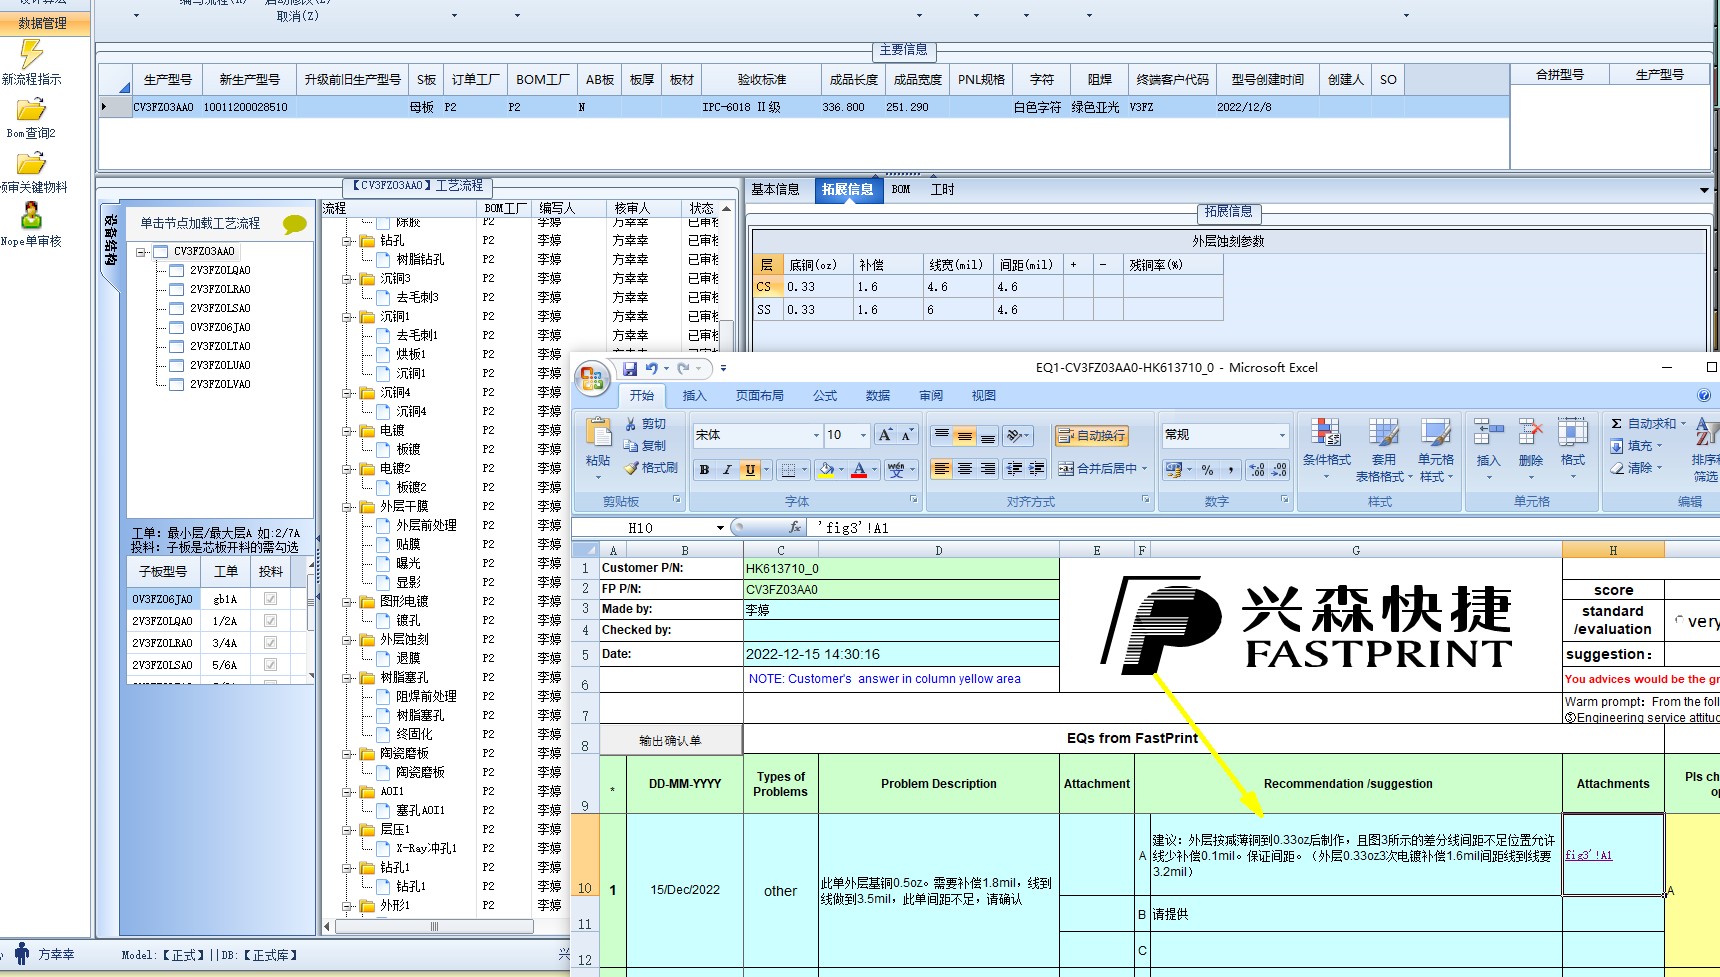This screenshot has width=1720, height=977.
Task: Increase the font size with grow-font icon
Action: pyautogui.click(x=885, y=435)
